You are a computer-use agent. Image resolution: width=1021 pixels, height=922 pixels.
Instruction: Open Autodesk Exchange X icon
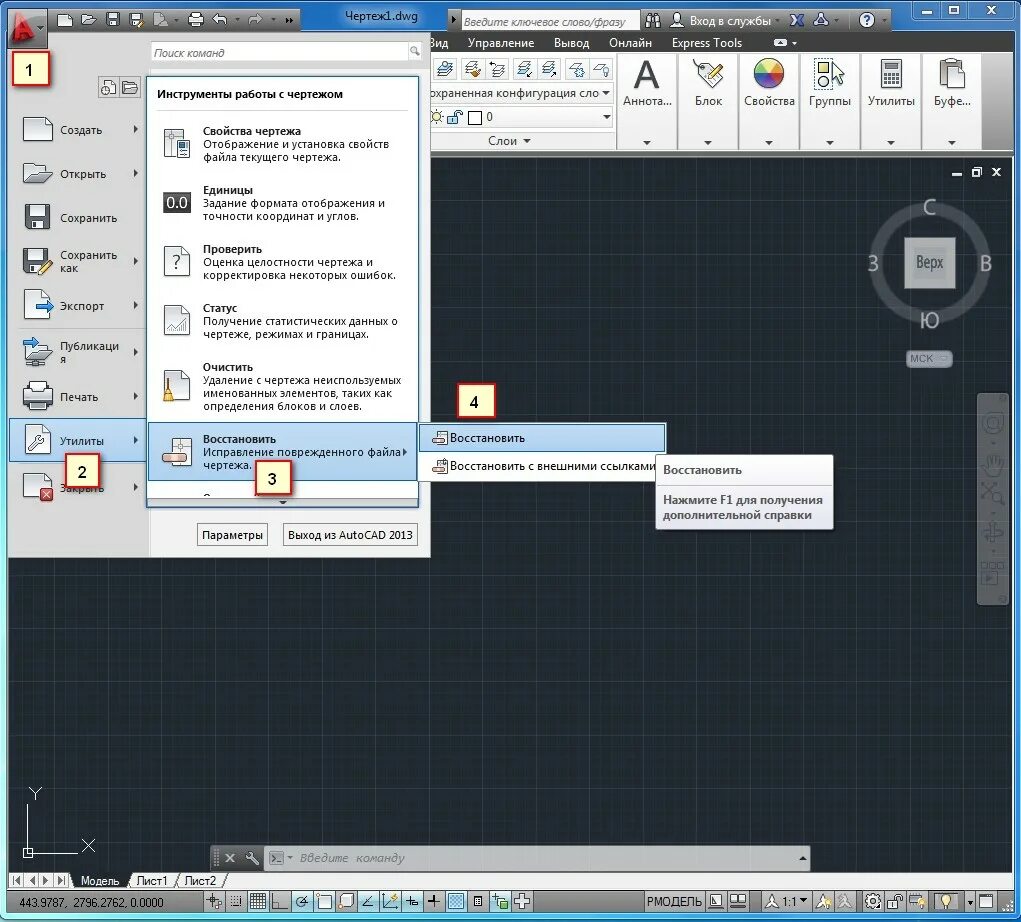[x=796, y=21]
